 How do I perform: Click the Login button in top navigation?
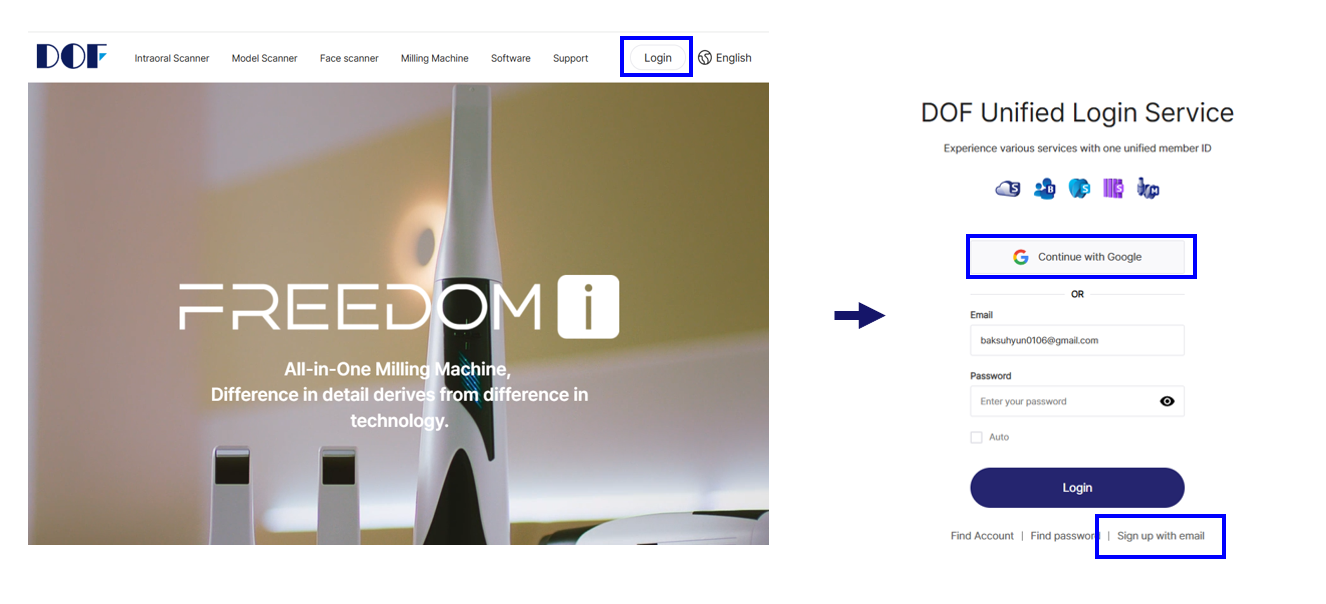pos(658,58)
